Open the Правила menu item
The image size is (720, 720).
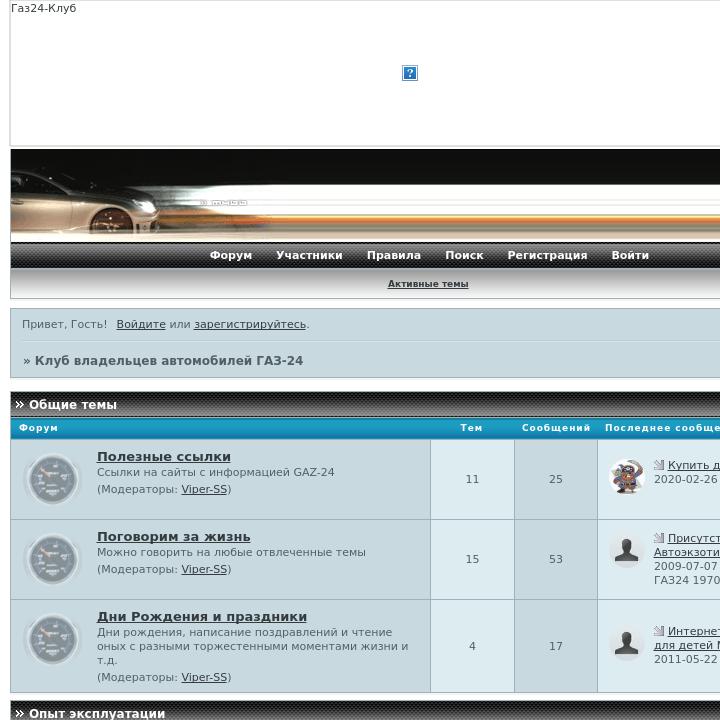394,255
